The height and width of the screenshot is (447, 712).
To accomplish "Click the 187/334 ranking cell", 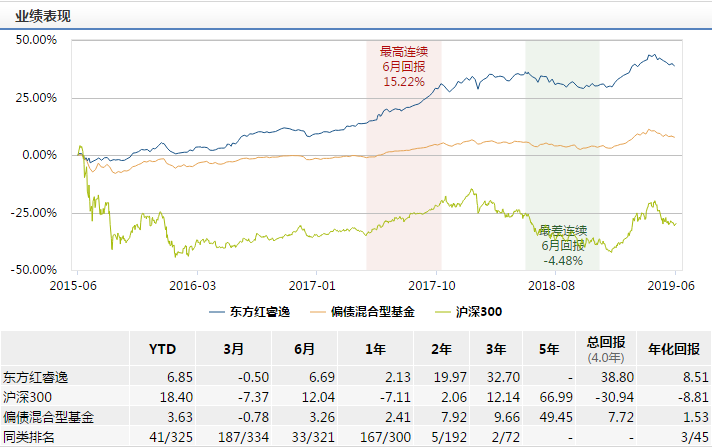I will point(243,437).
